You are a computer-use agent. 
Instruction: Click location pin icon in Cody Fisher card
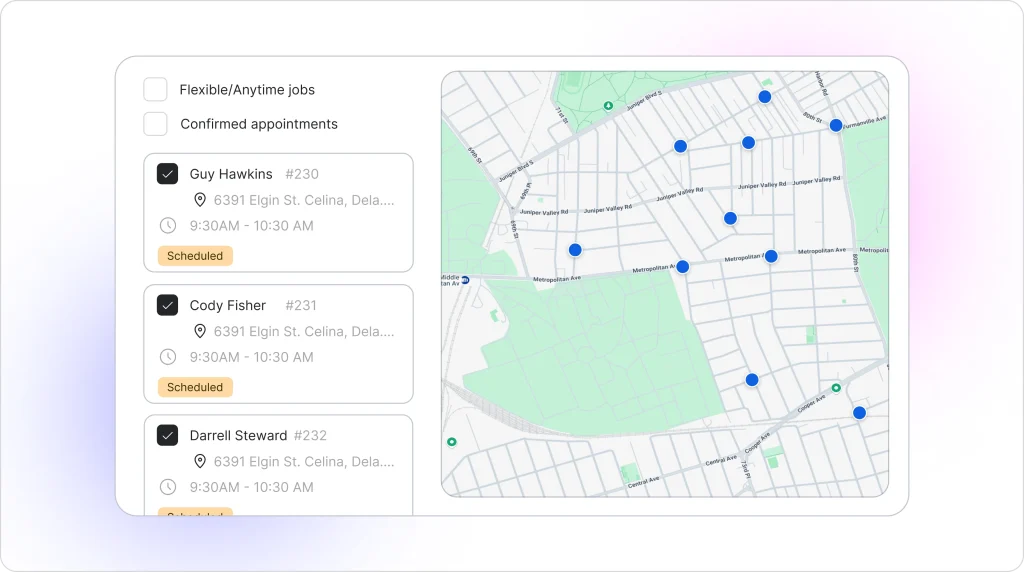(x=200, y=331)
